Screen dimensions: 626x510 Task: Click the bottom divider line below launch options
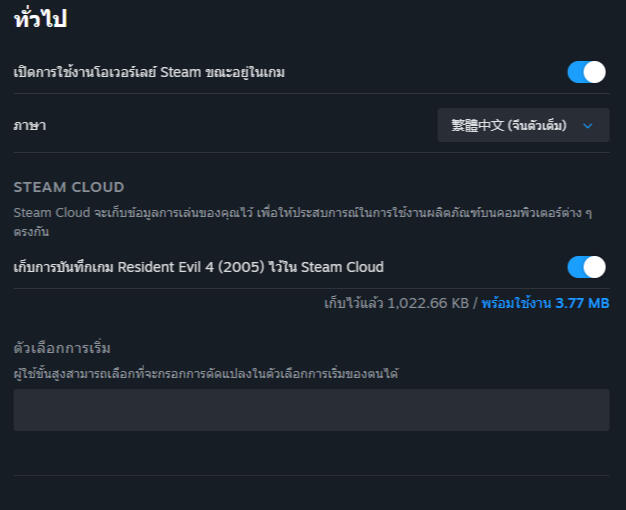pyautogui.click(x=311, y=475)
